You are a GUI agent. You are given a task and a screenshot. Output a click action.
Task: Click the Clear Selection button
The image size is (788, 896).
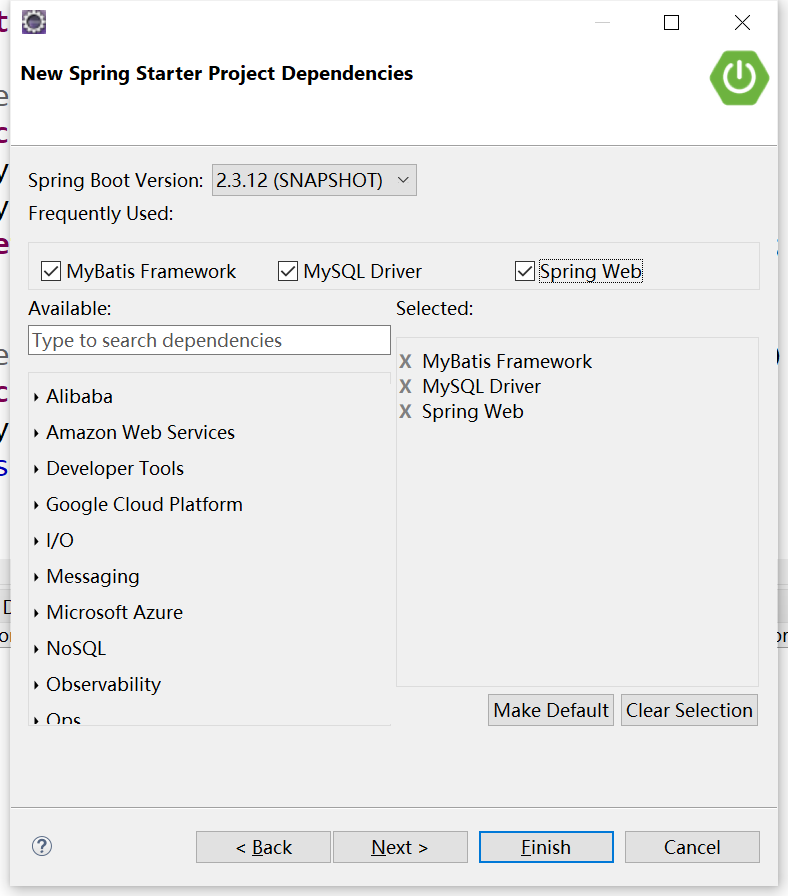(x=689, y=710)
